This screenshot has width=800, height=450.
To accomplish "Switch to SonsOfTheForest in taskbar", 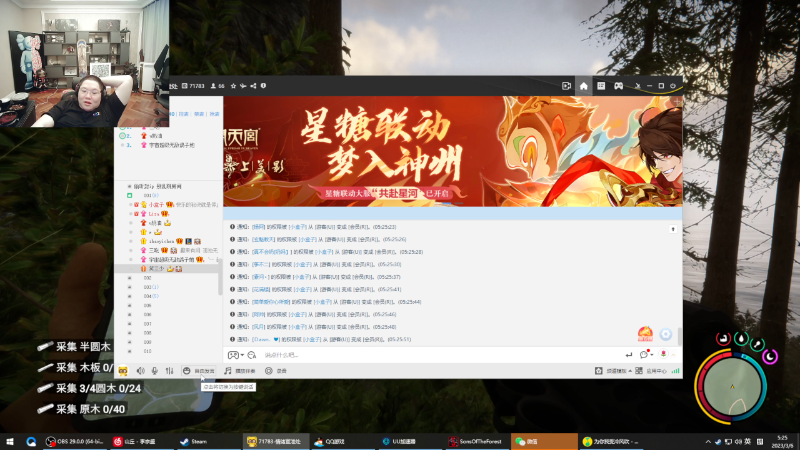I will tap(476, 442).
